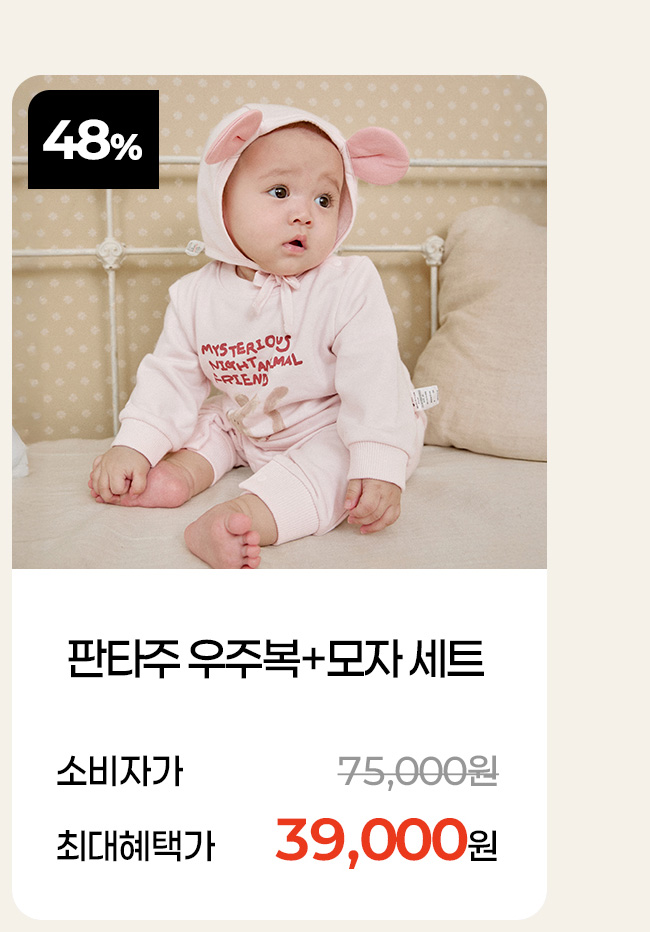Open the baby product photo

point(279,322)
